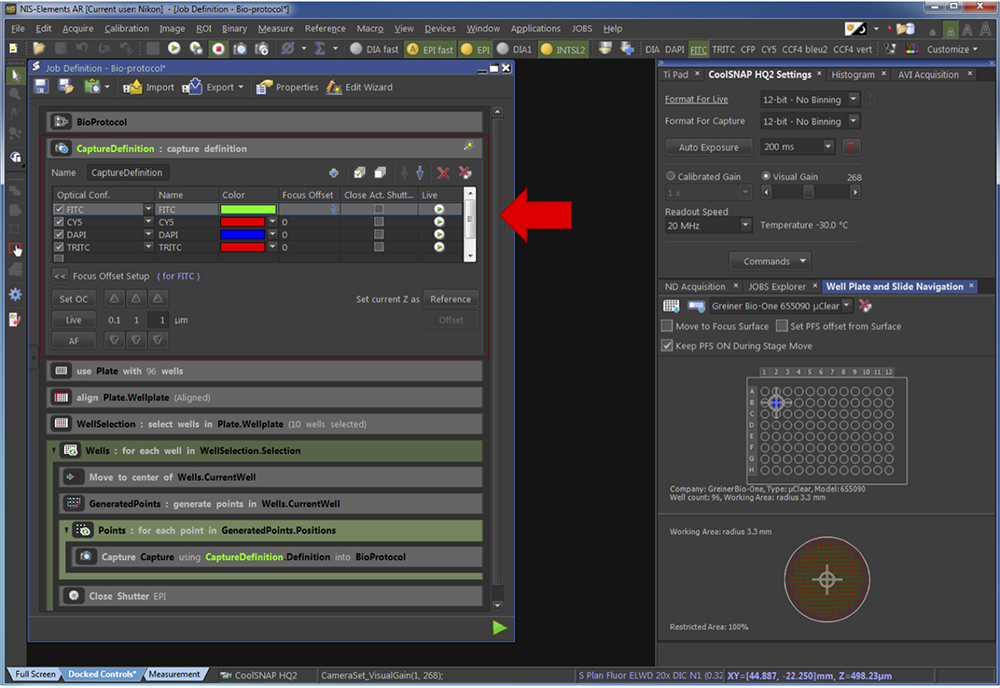Click the AF button
This screenshot has height=688, width=1000.
coord(73,341)
